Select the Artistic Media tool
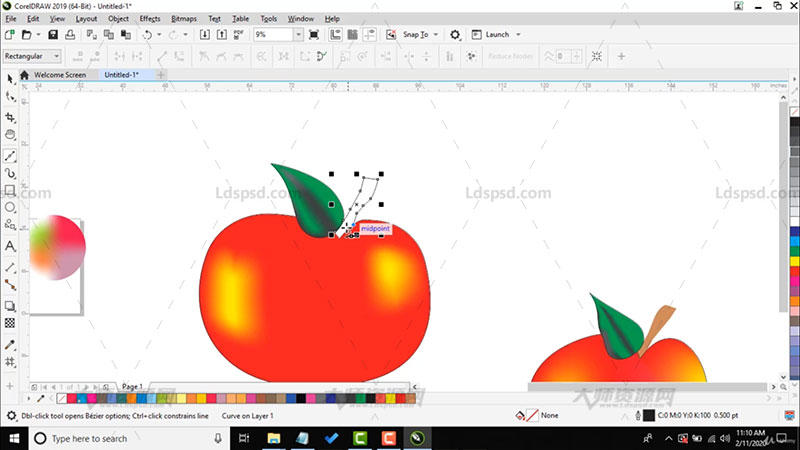 click(10, 173)
